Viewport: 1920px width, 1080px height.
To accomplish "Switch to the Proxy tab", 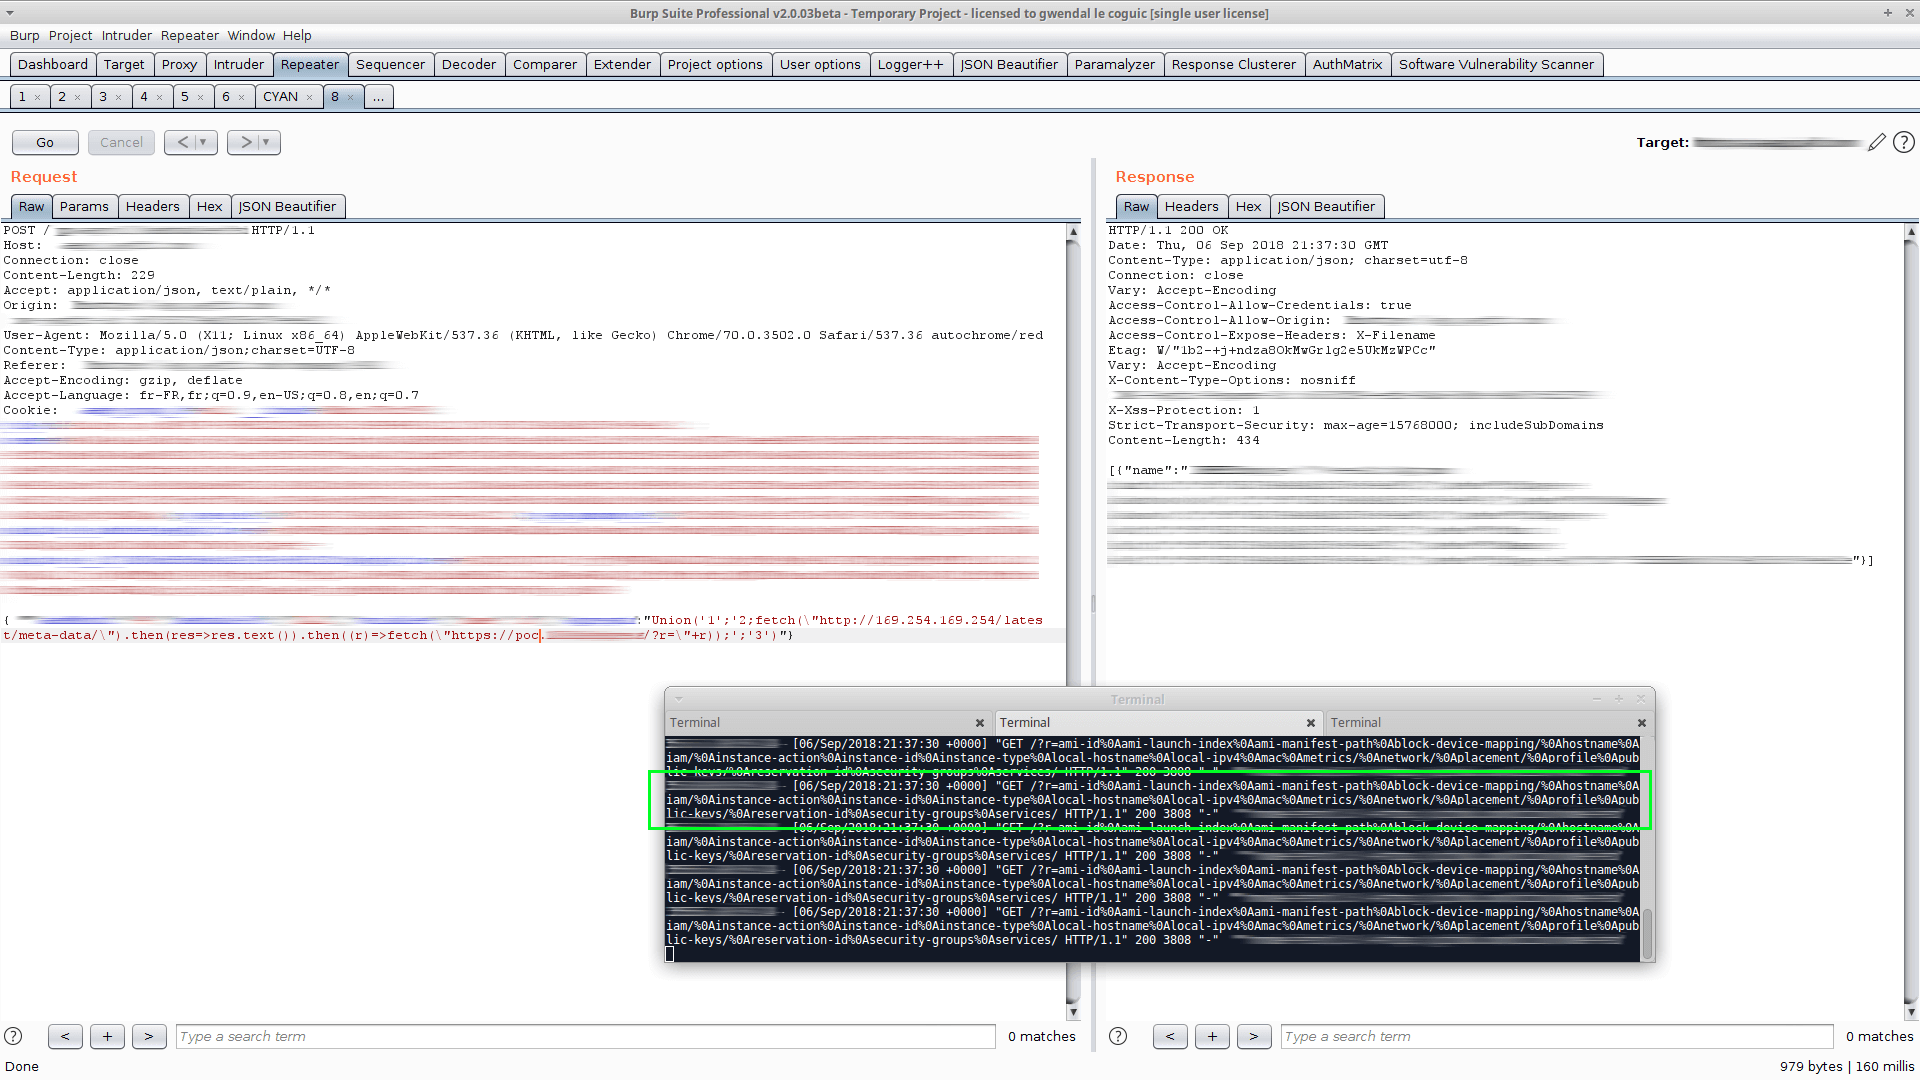I will coord(179,65).
